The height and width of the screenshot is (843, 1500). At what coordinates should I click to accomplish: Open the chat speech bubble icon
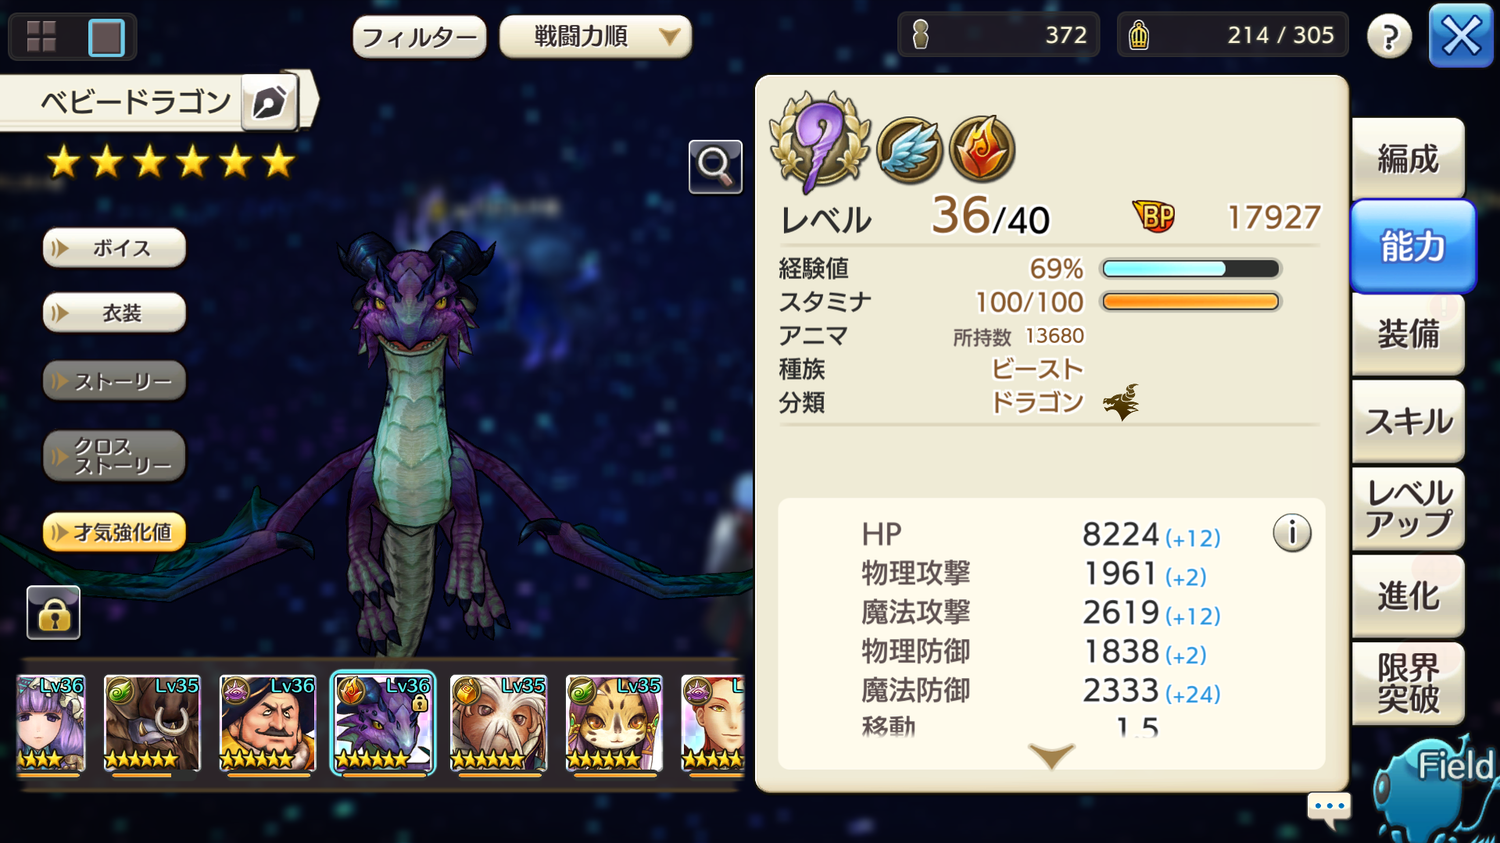click(x=1329, y=809)
